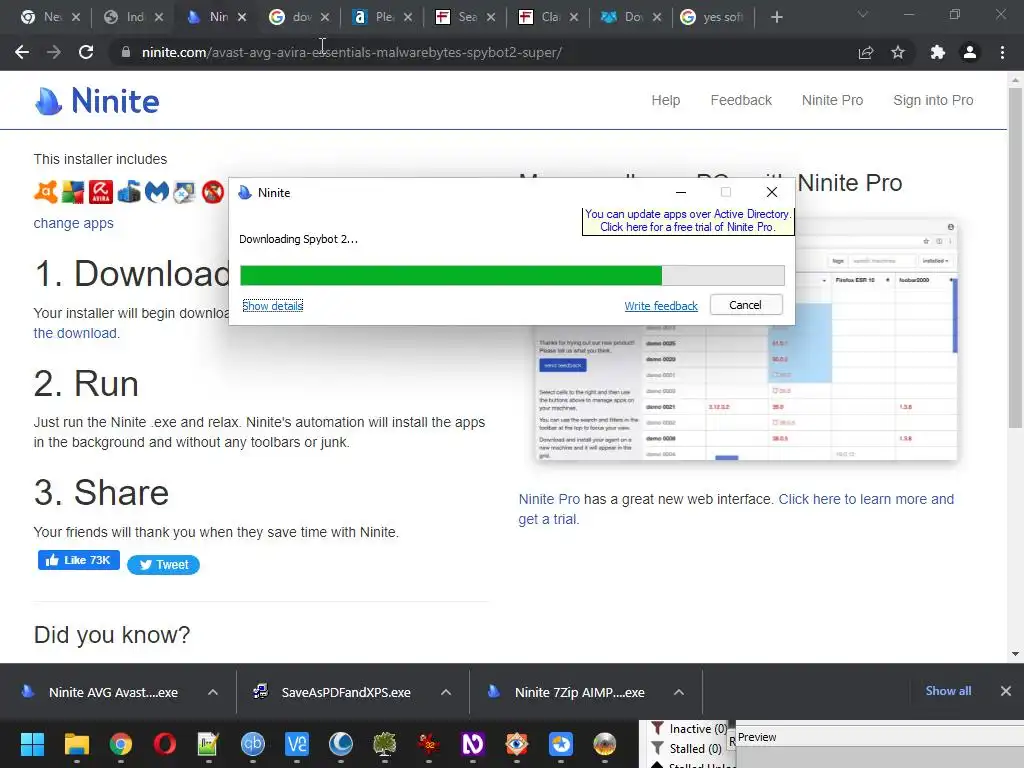Click the 'change apps' link
Viewport: 1024px width, 768px height.
[x=74, y=223]
